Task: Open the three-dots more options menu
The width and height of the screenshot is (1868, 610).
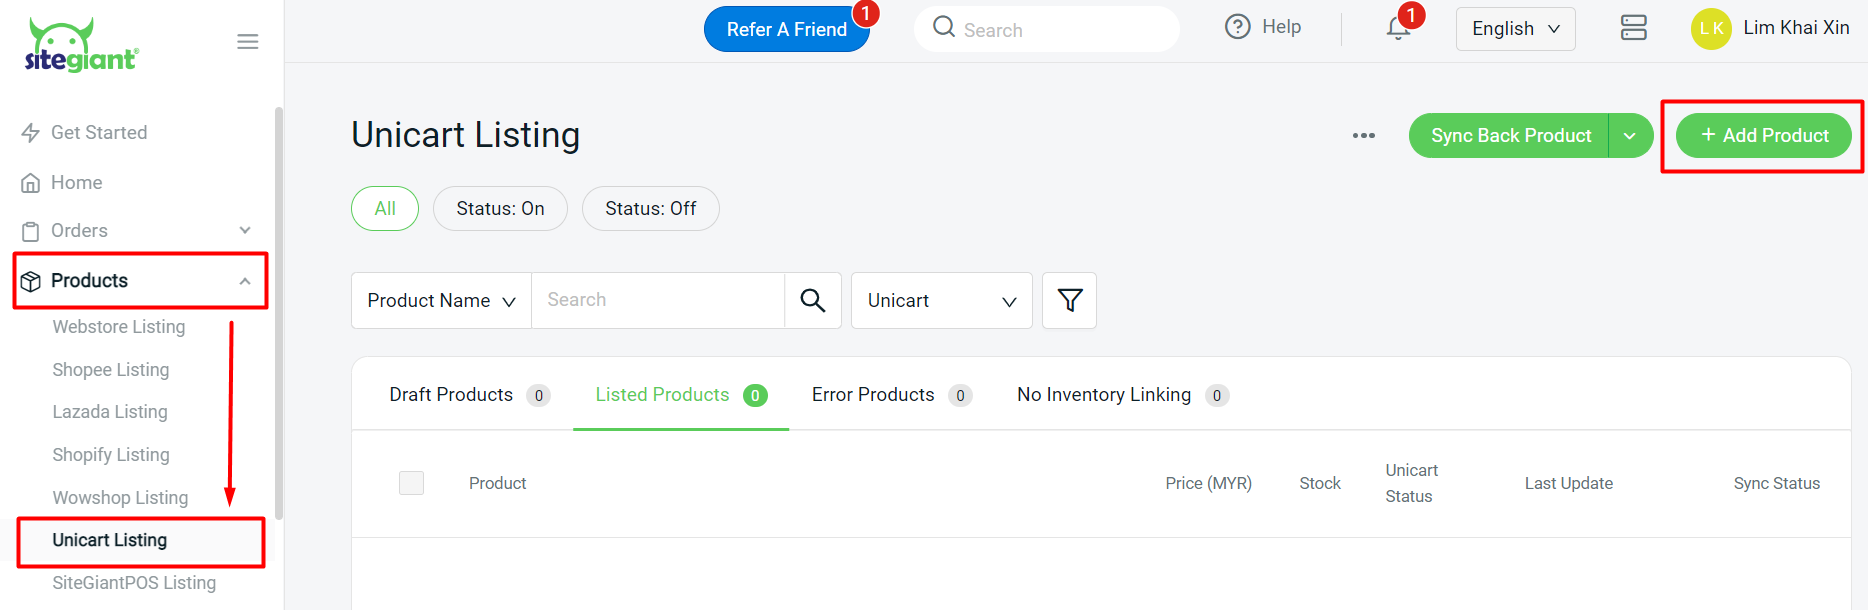Action: pos(1363,135)
